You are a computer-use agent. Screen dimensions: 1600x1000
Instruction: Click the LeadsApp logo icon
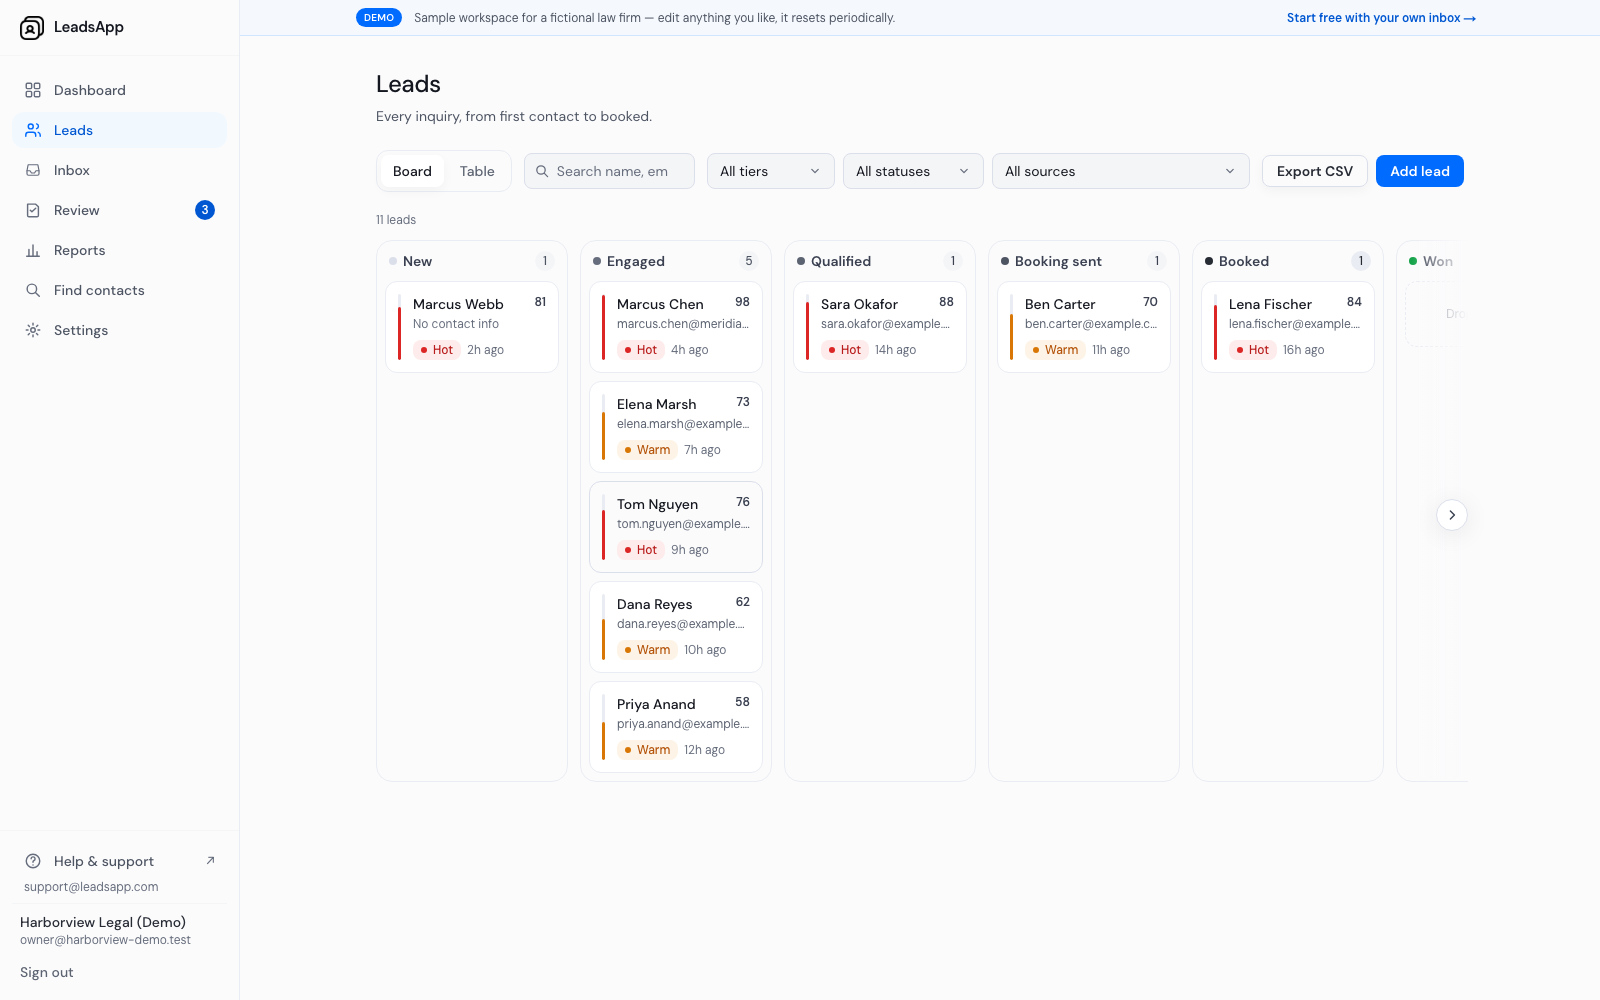point(32,28)
